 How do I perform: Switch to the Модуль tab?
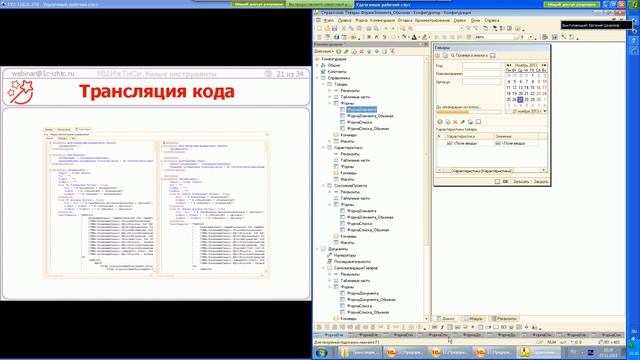(x=473, y=318)
